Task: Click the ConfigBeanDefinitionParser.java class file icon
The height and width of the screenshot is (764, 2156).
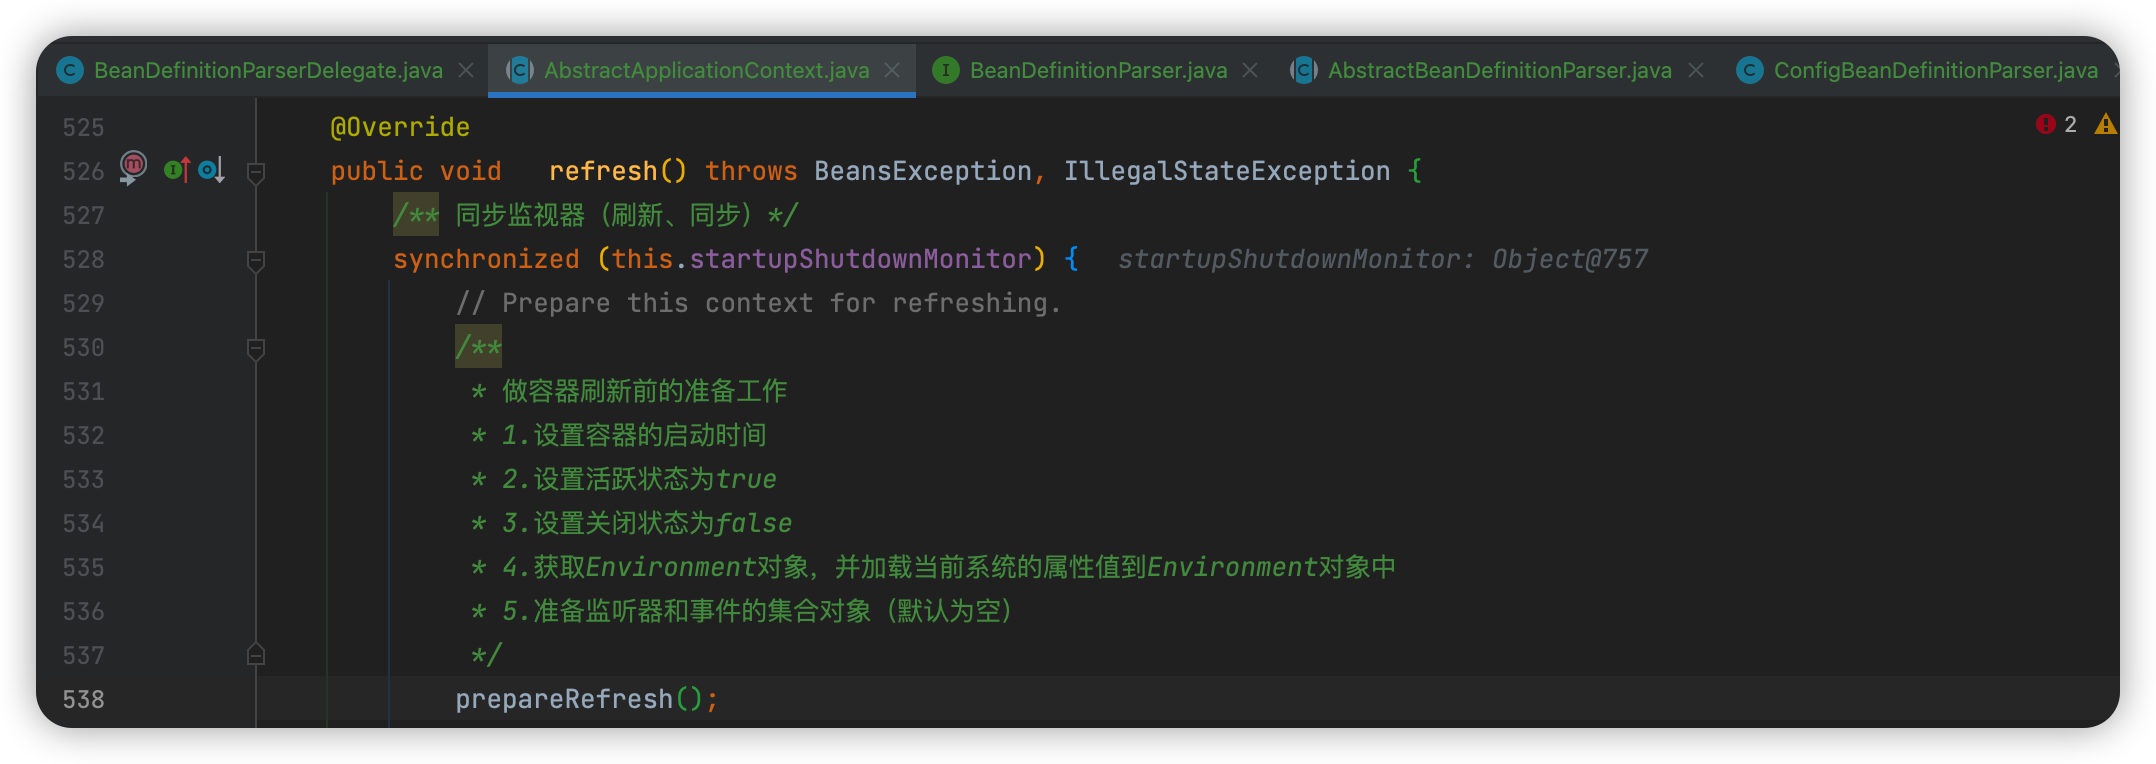Action: 1749,70
